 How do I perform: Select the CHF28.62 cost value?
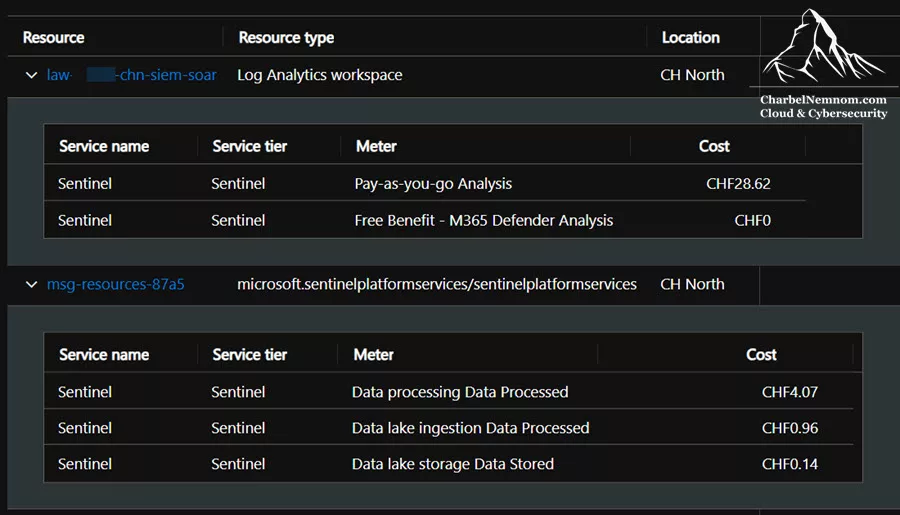click(x=738, y=184)
